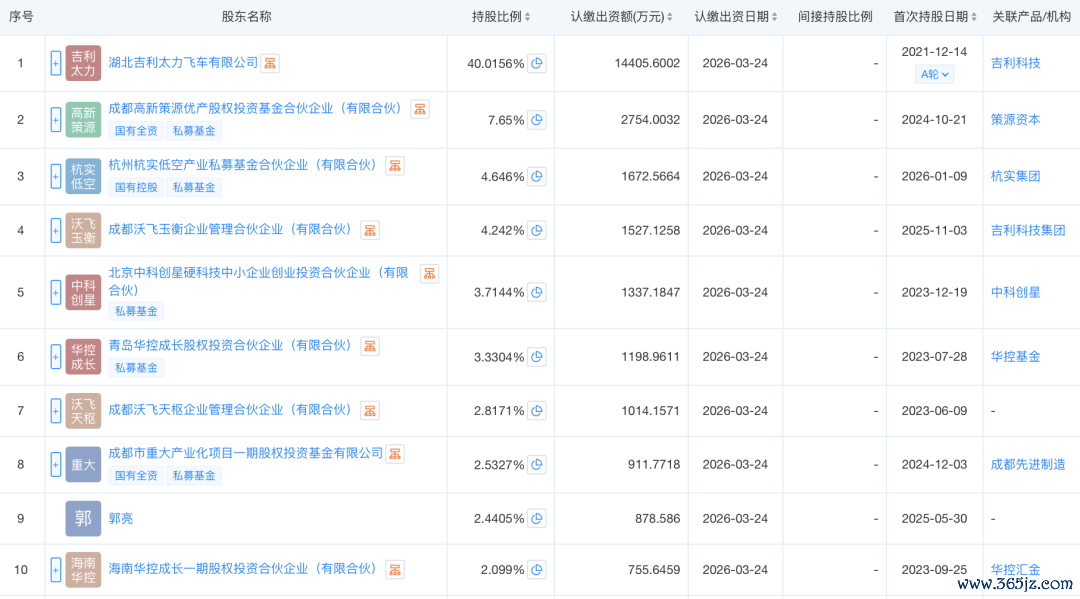Open related institution 华控基金

(x=1015, y=357)
